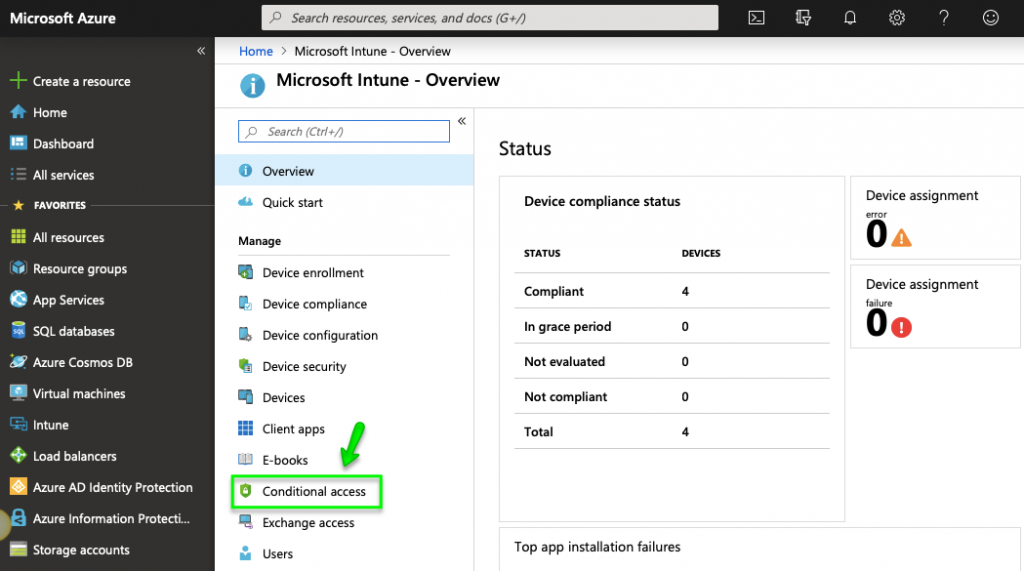
Task: Click the Dashboard icon in sidebar
Action: click(x=18, y=142)
